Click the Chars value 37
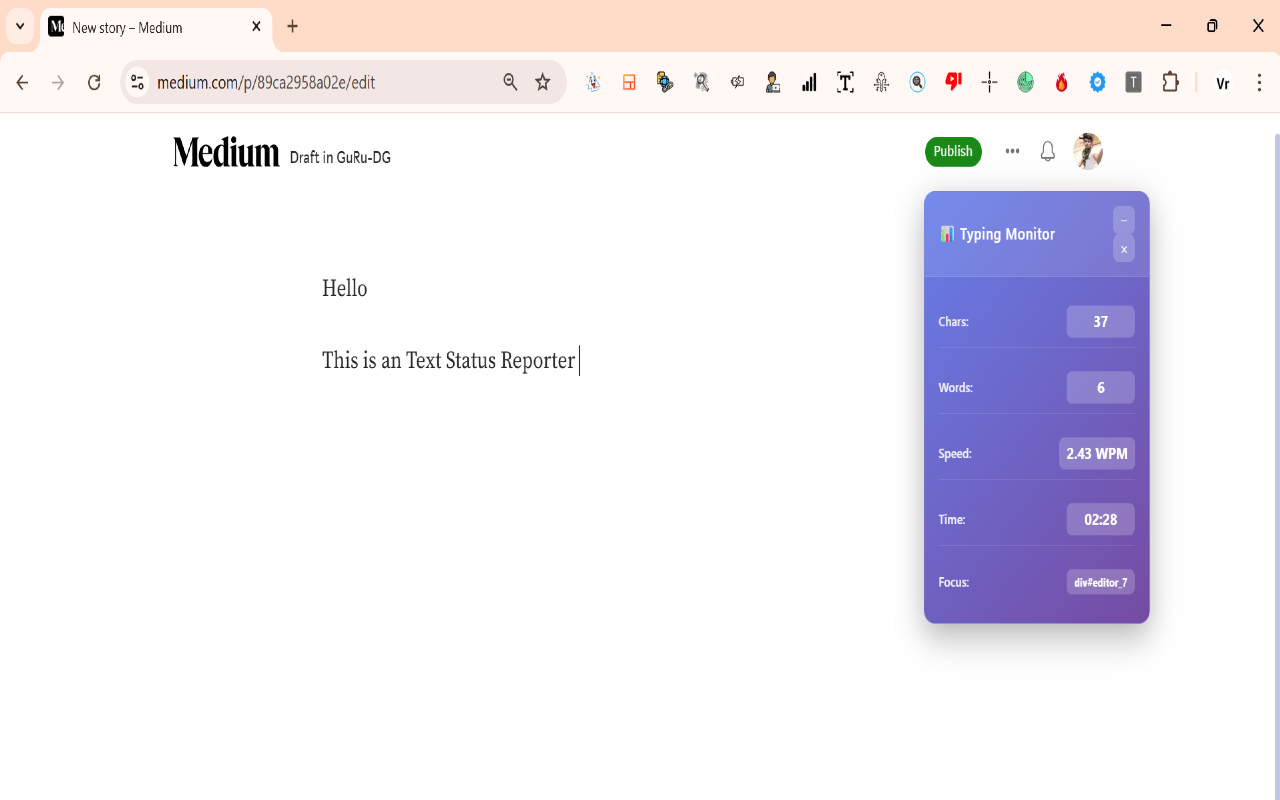Viewport: 1280px width, 800px height. (1101, 322)
